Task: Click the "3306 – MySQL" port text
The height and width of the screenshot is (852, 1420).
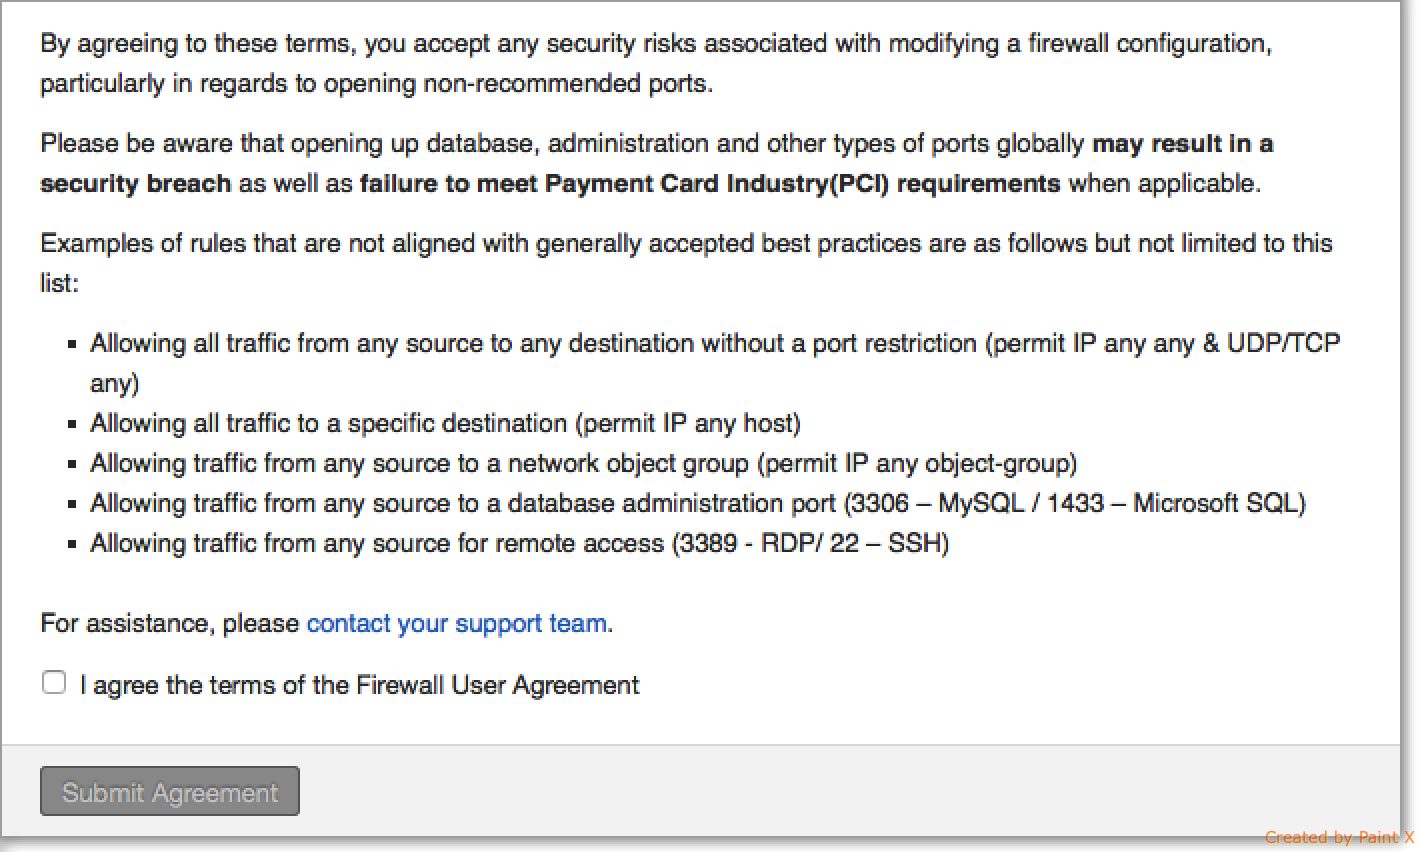Action: tap(937, 504)
